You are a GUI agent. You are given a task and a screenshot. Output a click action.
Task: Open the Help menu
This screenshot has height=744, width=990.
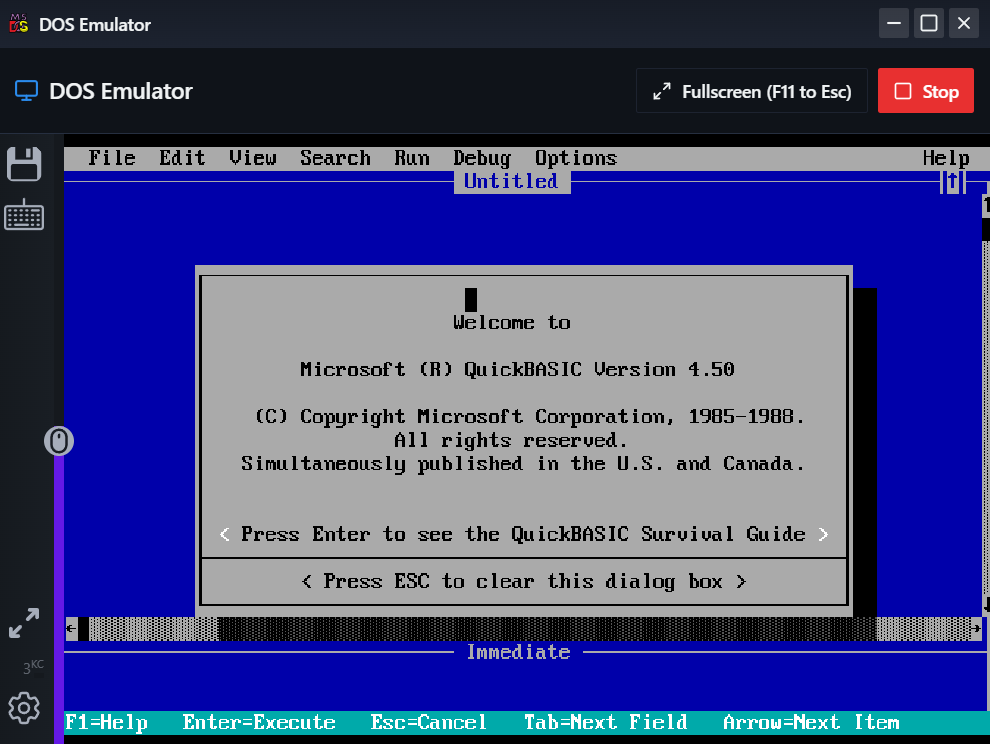pos(946,158)
